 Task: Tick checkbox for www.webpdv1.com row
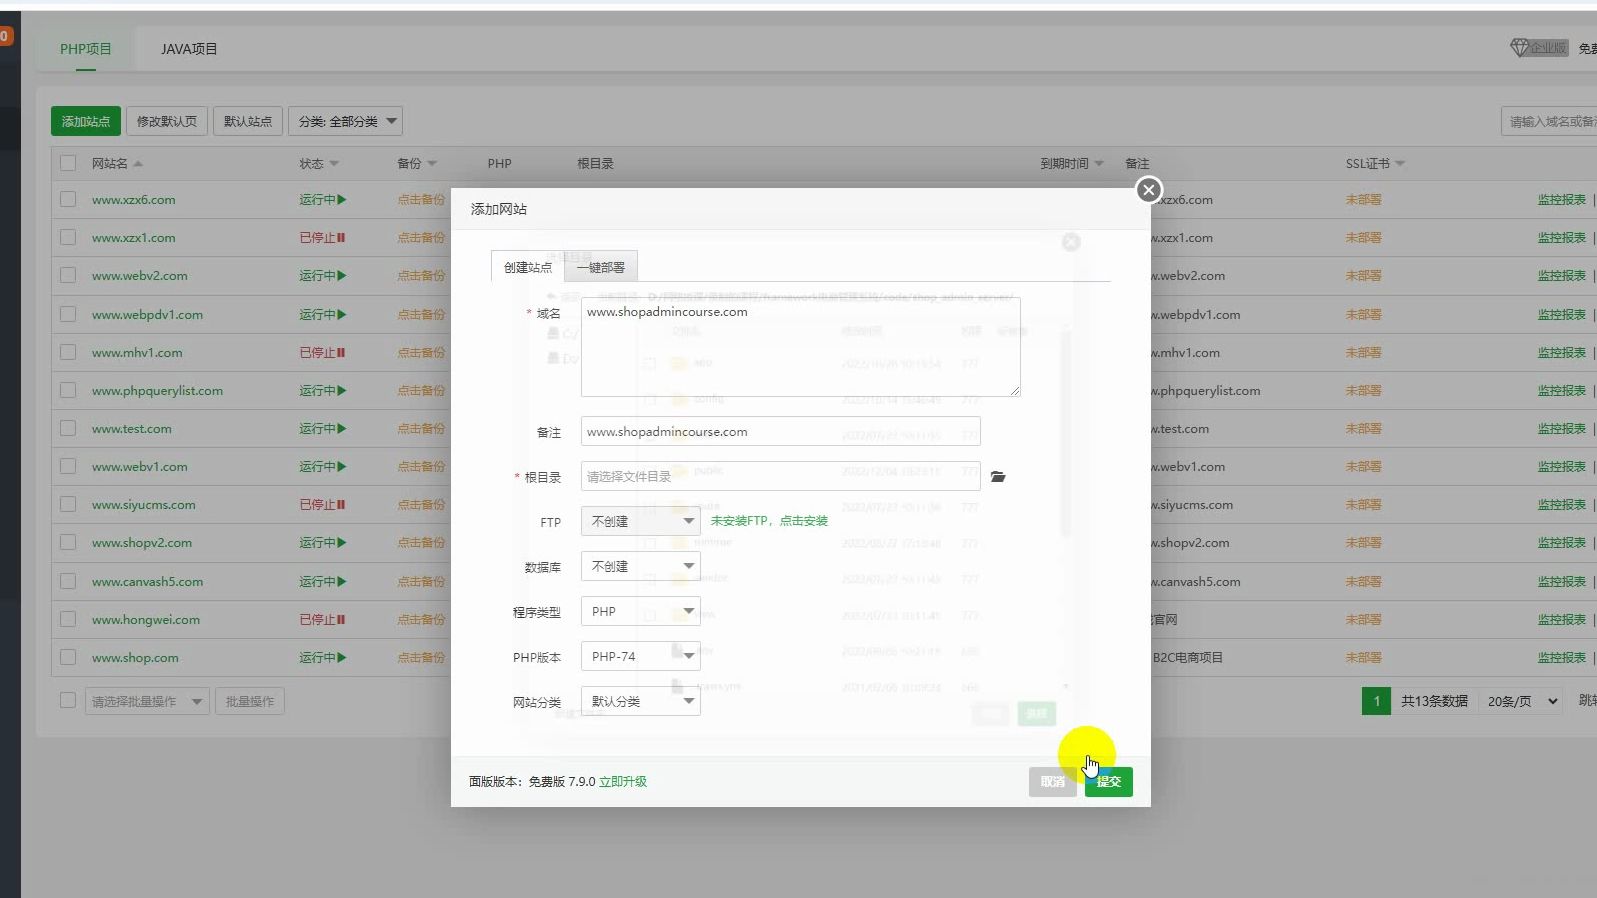click(x=68, y=314)
